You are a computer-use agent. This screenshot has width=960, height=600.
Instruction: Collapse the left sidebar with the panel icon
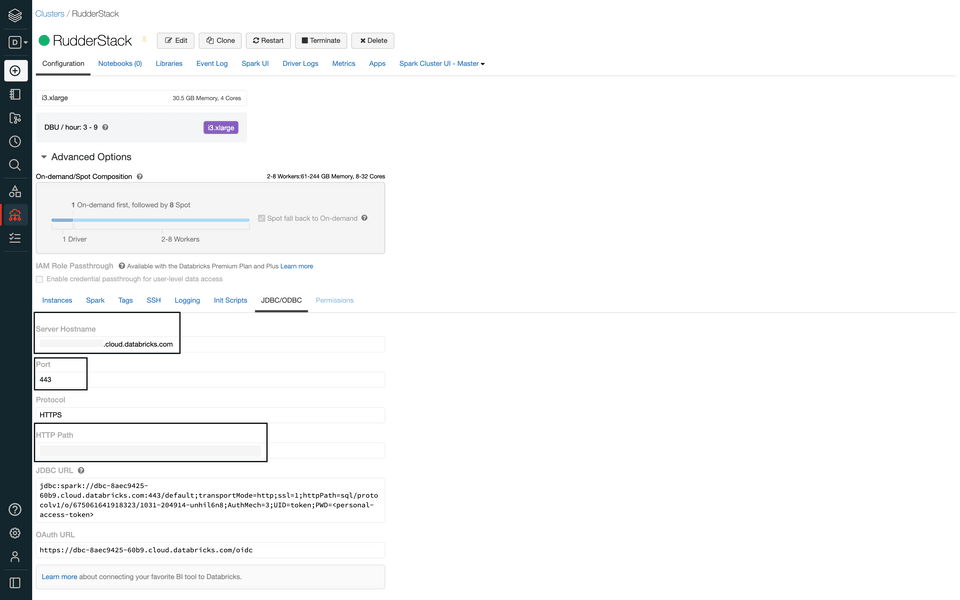14,582
